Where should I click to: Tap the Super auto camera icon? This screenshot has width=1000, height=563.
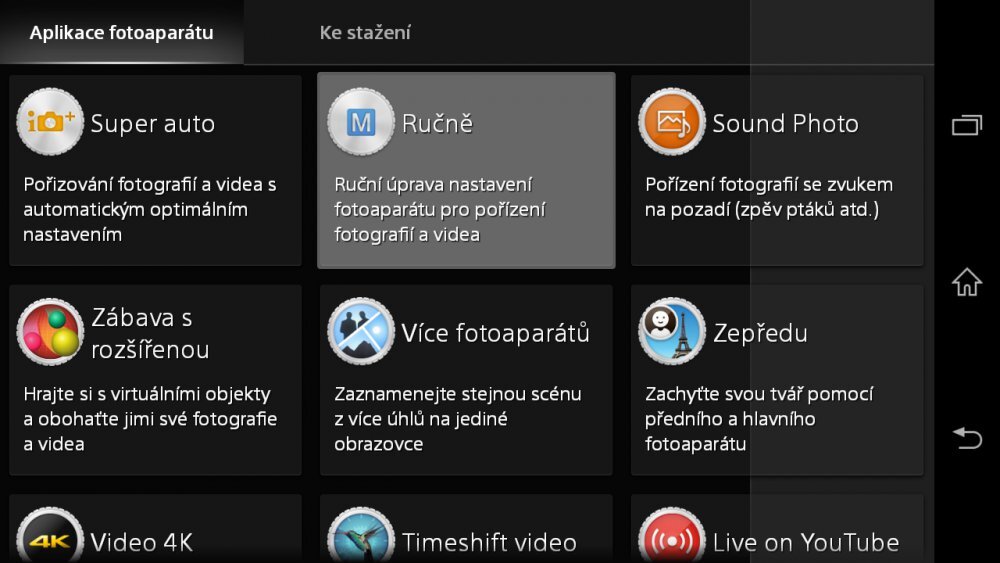(50, 122)
